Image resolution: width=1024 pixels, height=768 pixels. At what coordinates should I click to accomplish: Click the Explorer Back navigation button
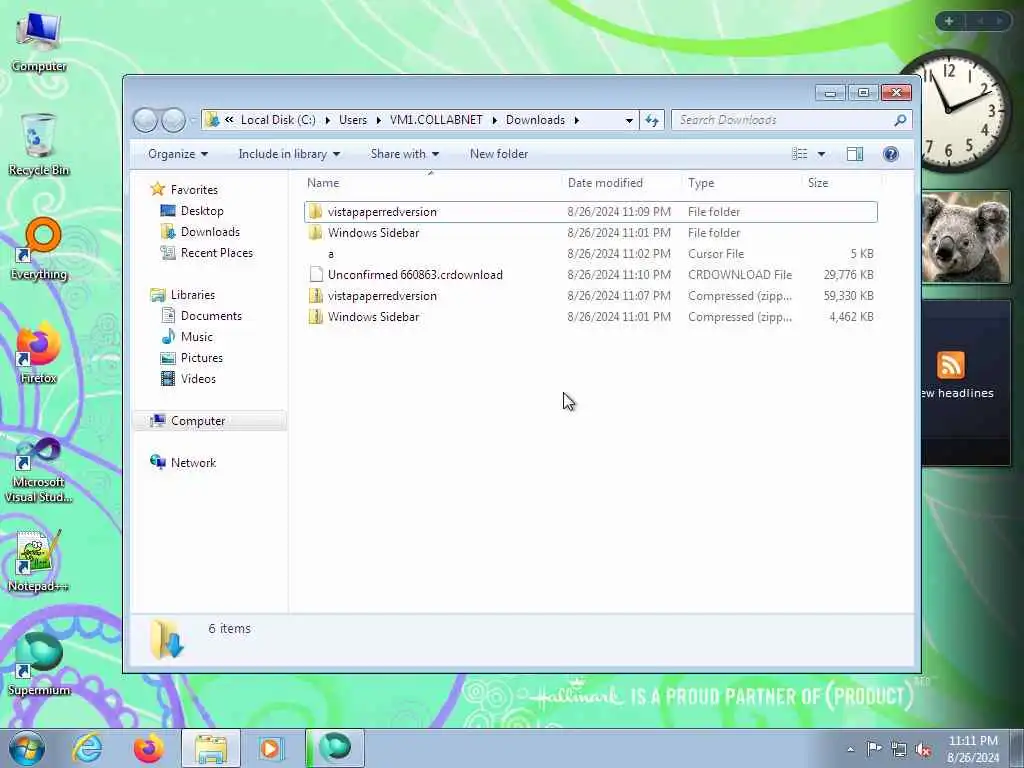[146, 120]
